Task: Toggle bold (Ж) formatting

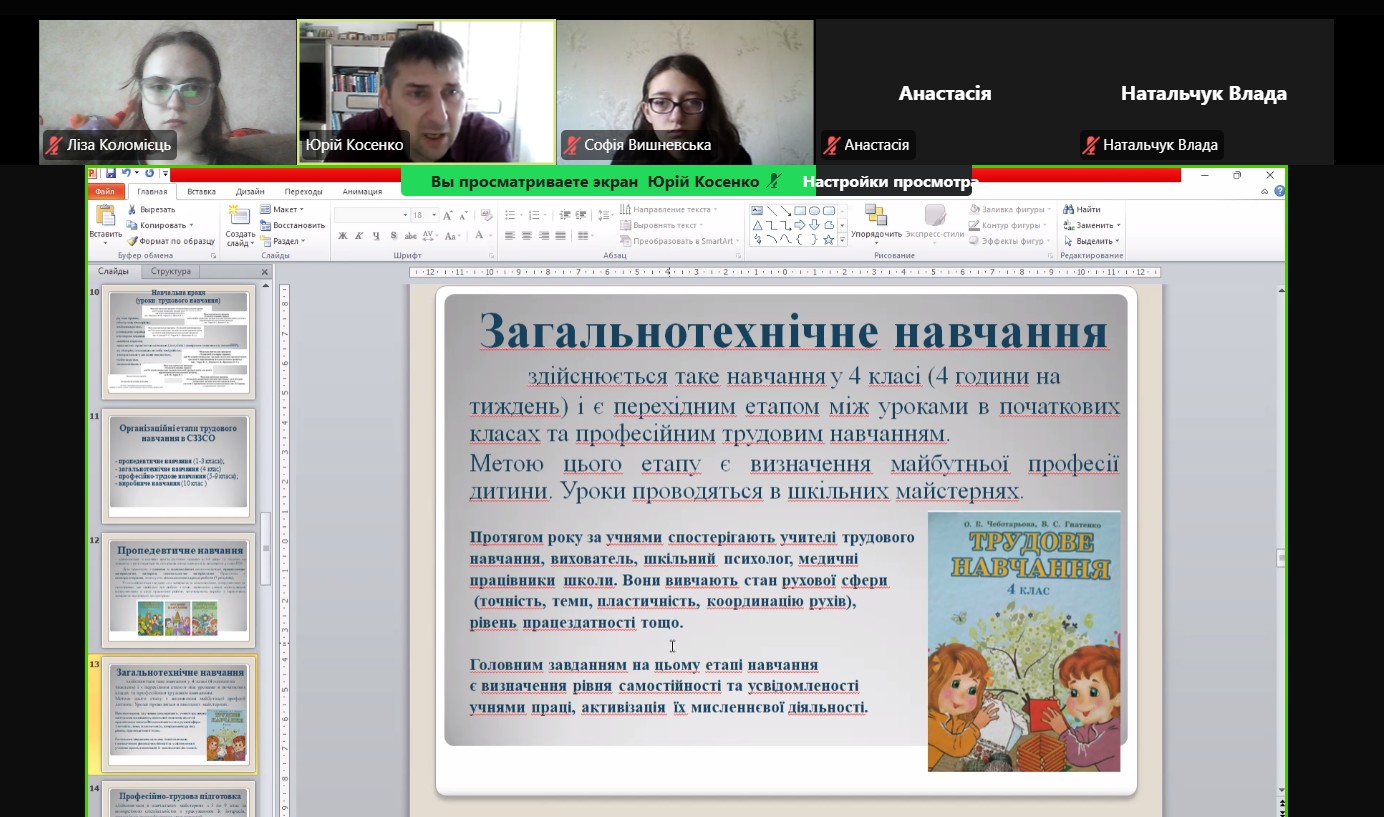Action: [x=342, y=236]
